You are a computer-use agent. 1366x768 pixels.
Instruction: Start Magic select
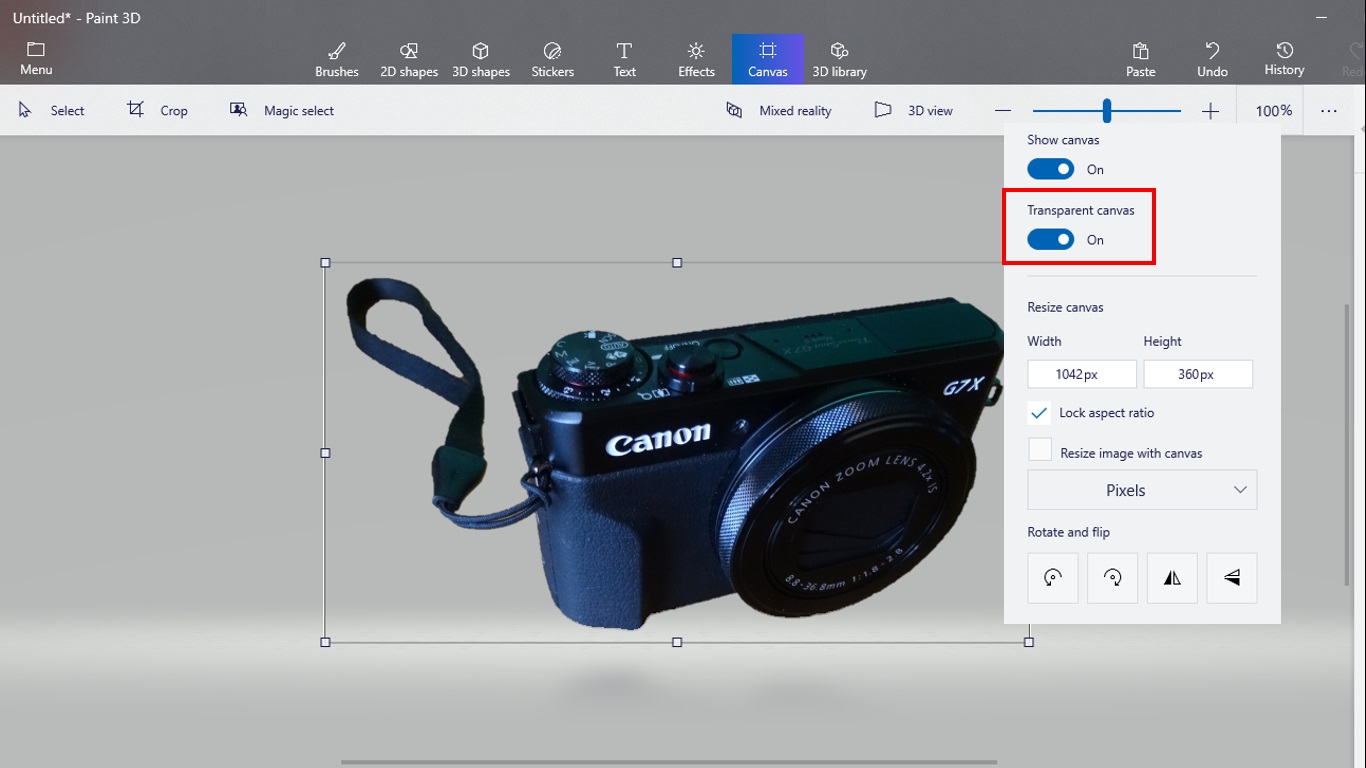click(x=282, y=110)
